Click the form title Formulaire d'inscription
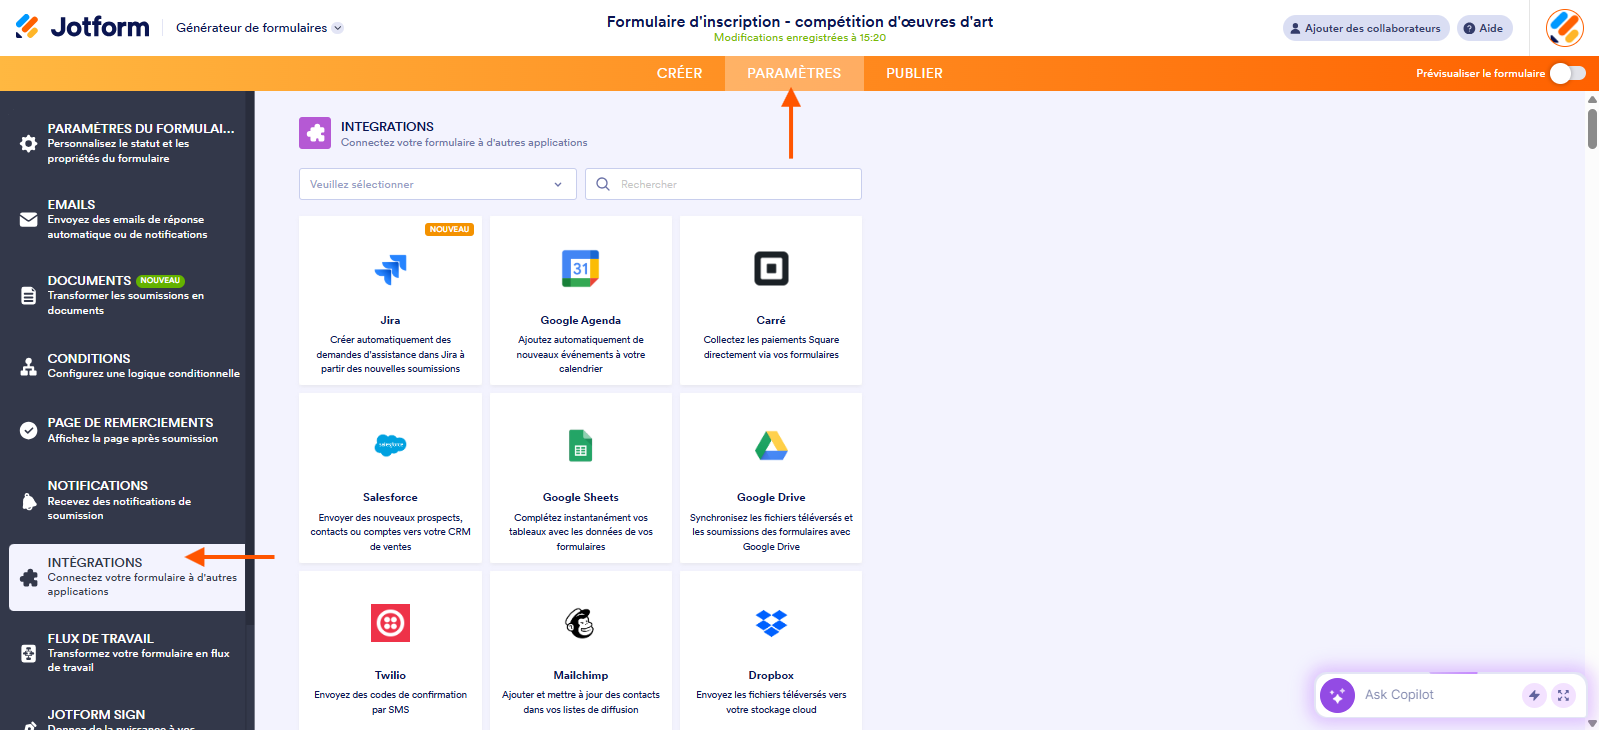1599x730 pixels. click(x=800, y=21)
